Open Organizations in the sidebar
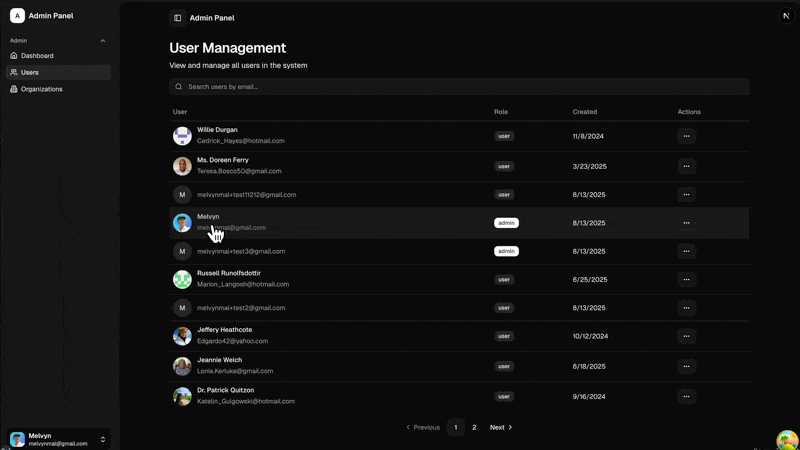The image size is (800, 450). (41, 89)
